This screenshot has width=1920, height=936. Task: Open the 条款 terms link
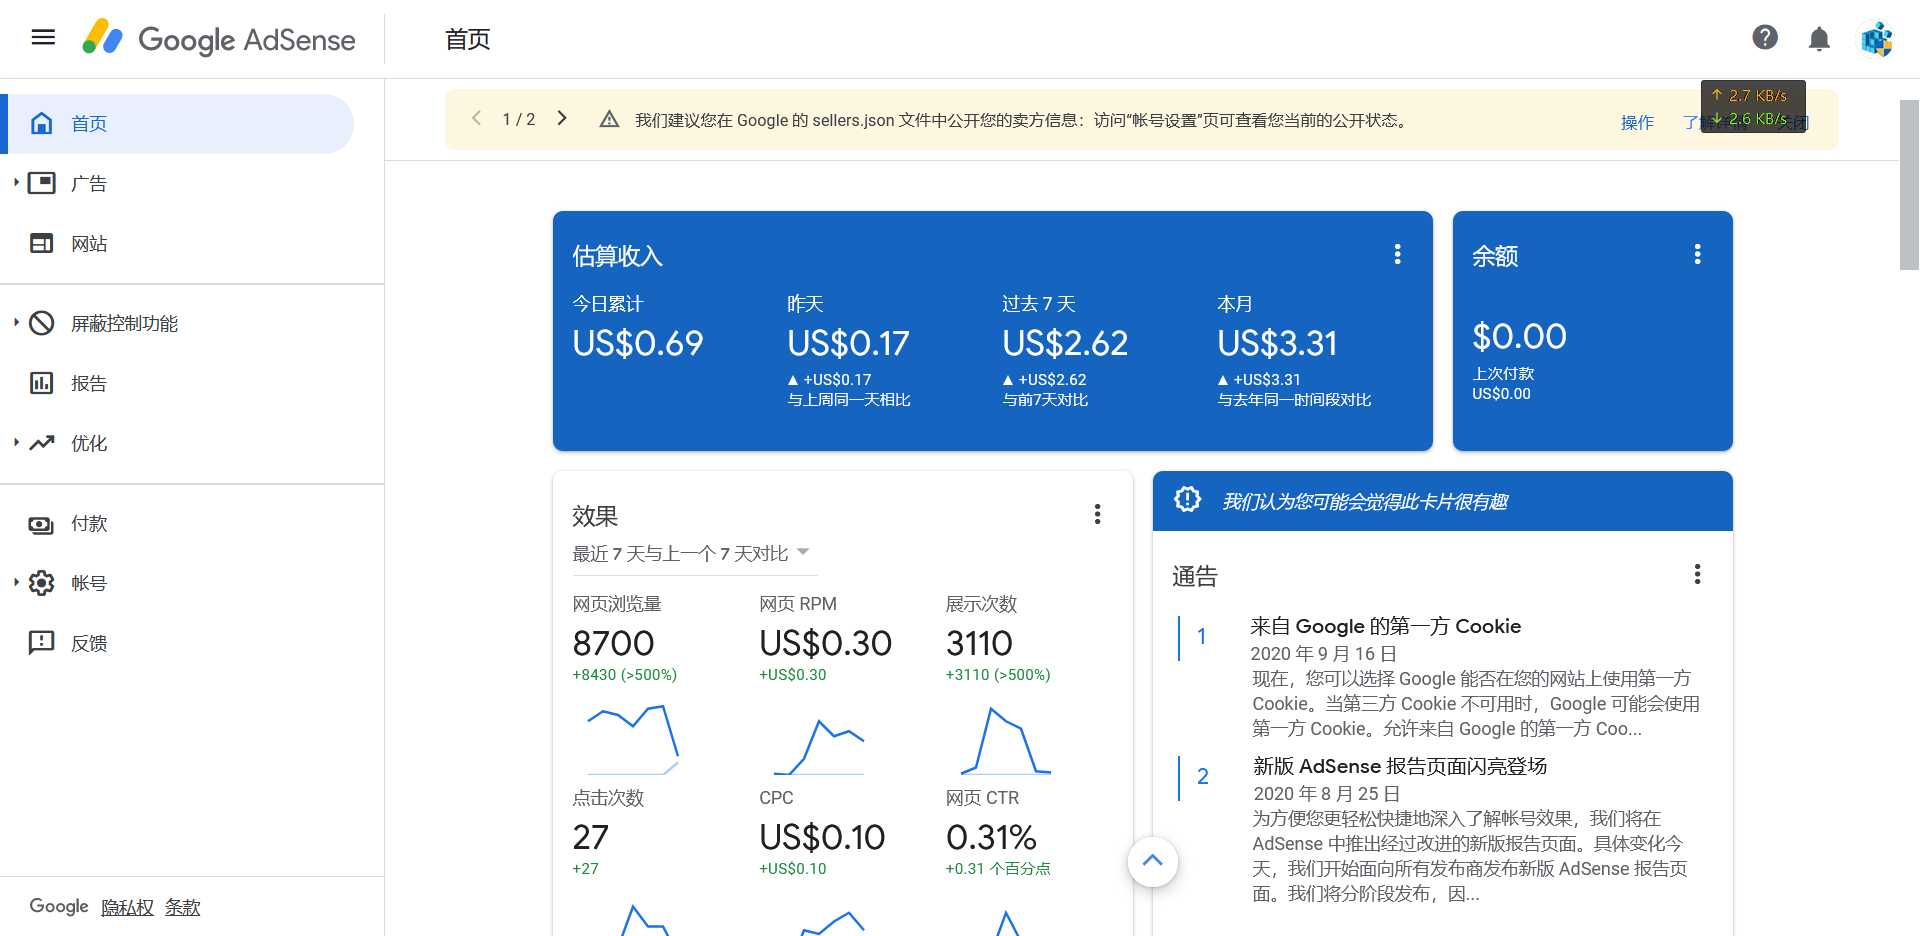(182, 907)
